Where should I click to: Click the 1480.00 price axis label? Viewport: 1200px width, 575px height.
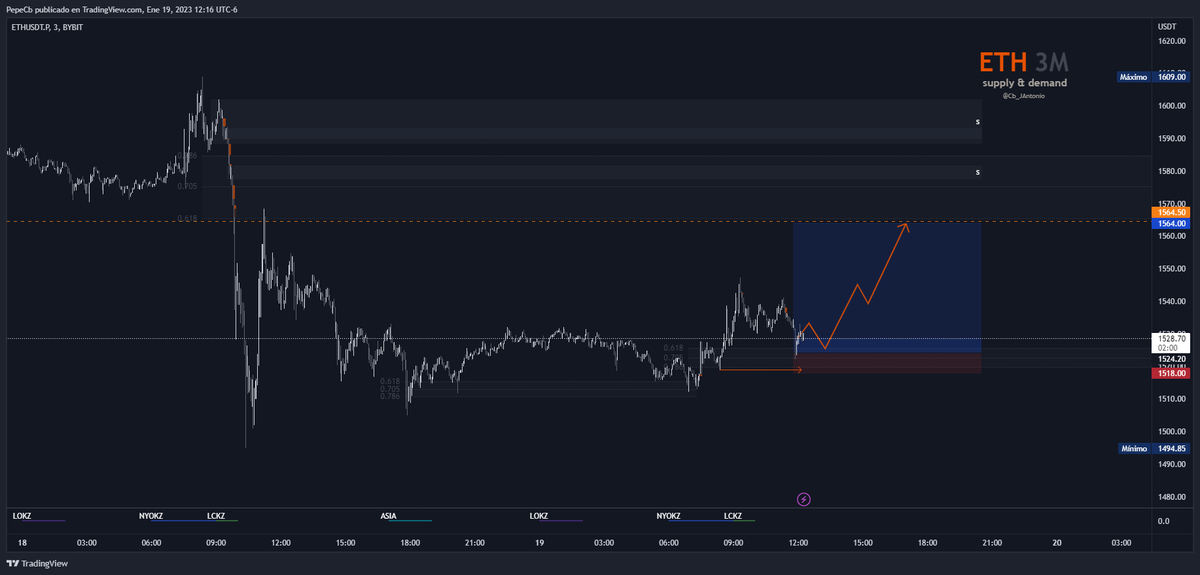point(1171,497)
